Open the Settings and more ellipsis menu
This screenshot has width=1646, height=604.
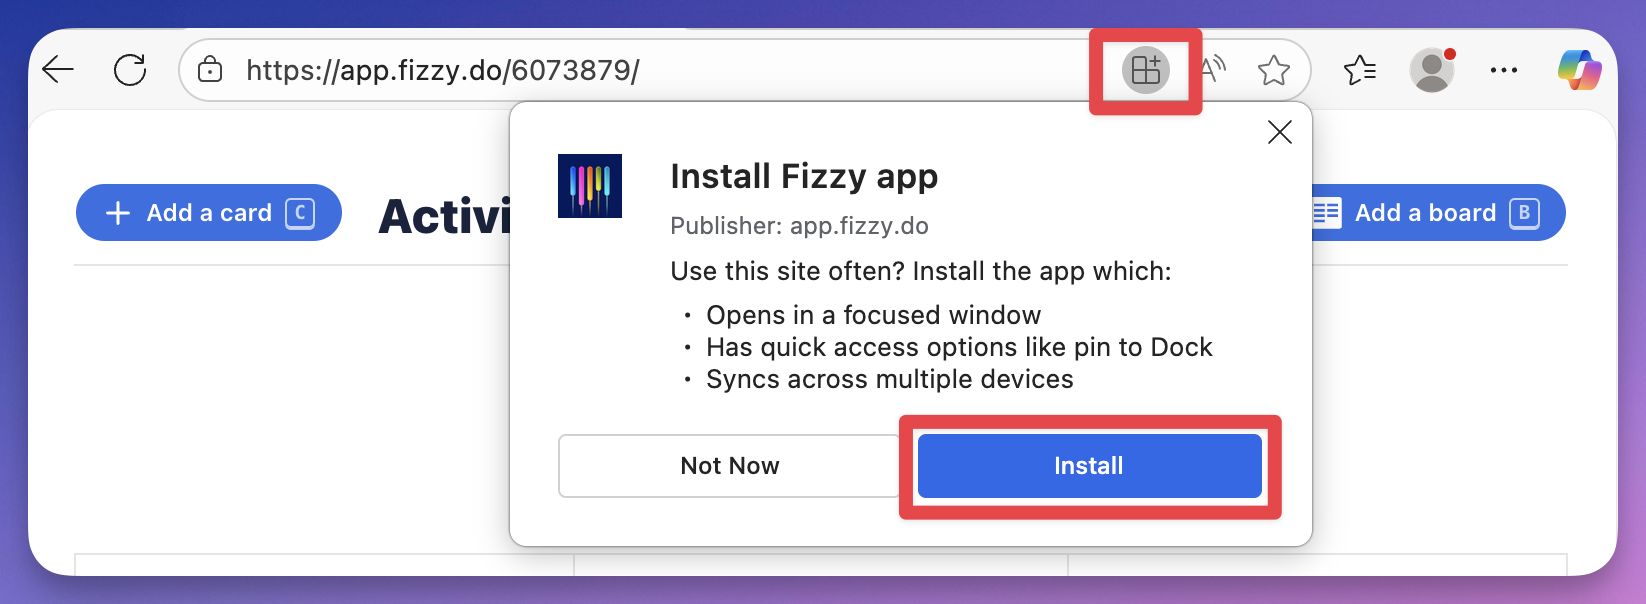1503,70
